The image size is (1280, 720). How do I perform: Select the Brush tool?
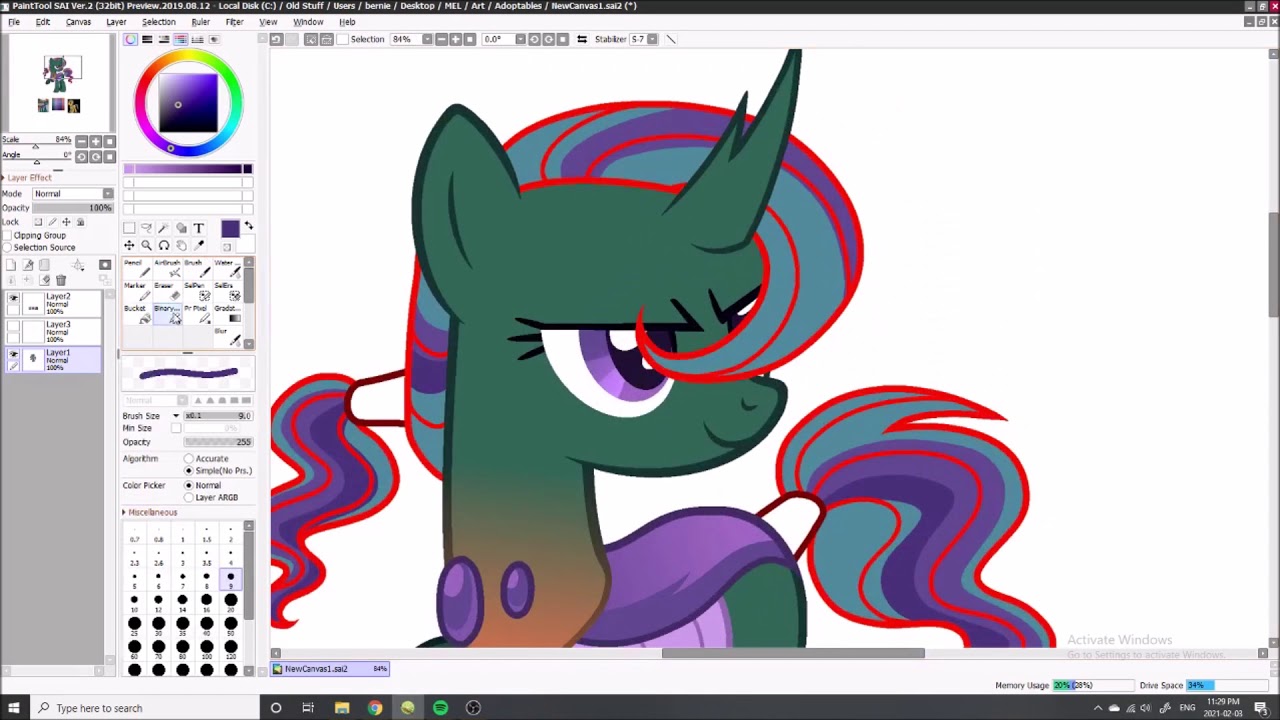coord(197,269)
